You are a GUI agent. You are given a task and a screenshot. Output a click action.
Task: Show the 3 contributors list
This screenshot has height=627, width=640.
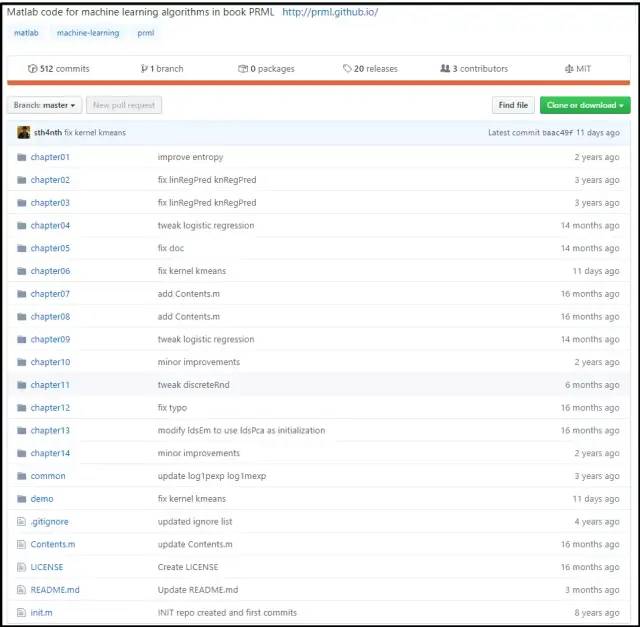click(474, 69)
